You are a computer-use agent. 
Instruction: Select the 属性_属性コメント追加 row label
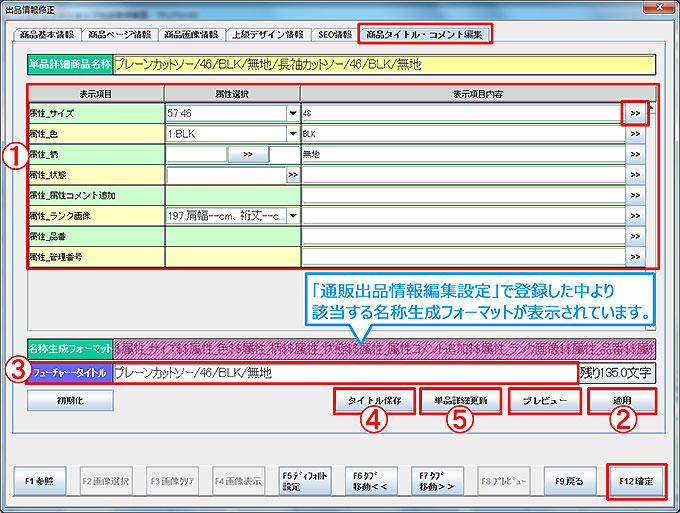(x=96, y=195)
